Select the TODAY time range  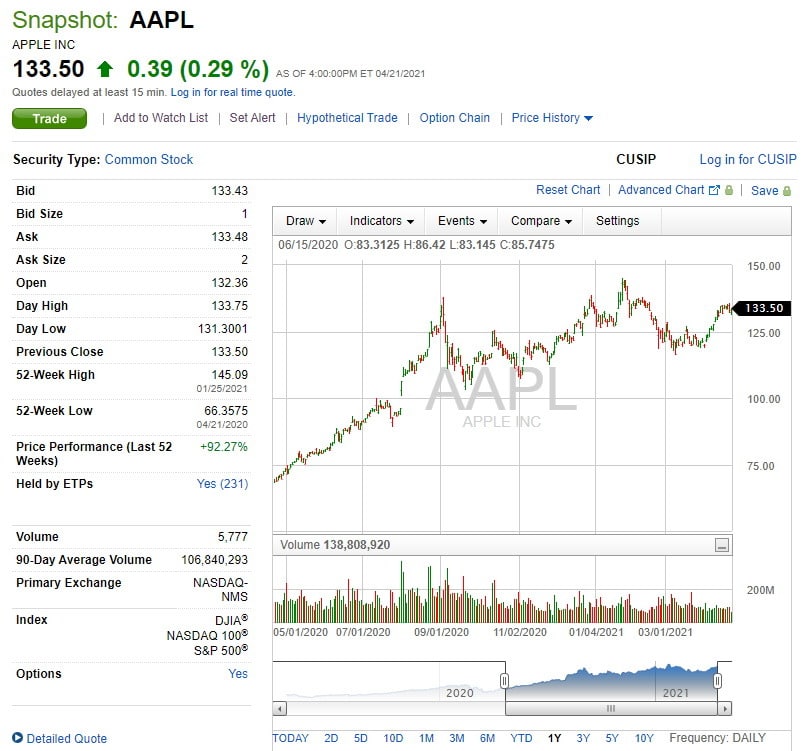(290, 738)
